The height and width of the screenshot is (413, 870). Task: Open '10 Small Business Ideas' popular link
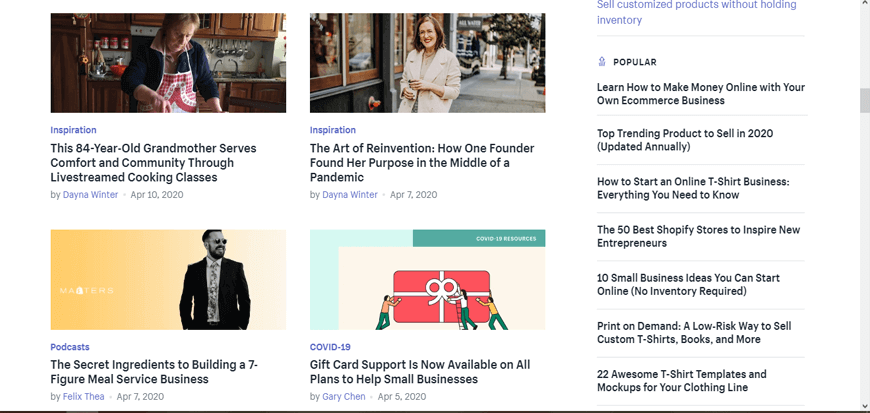[688, 284]
